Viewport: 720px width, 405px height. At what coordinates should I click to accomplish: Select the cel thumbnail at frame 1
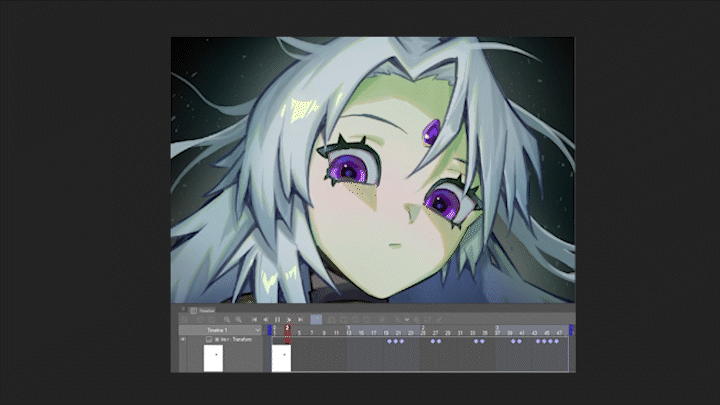281,358
